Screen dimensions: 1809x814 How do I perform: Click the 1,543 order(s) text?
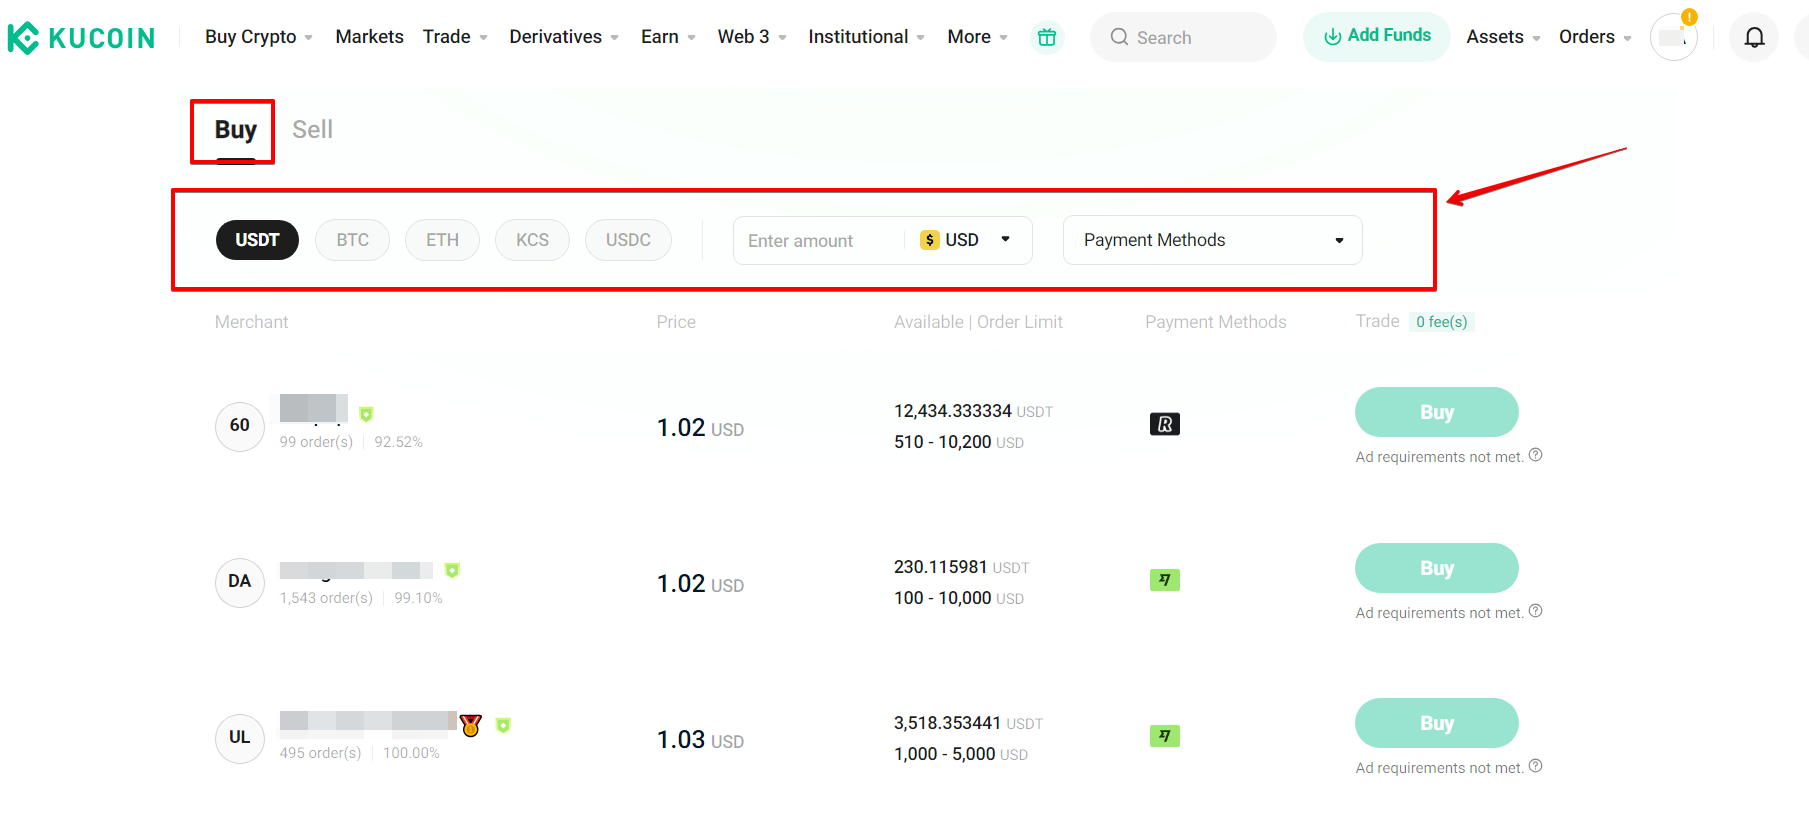click(326, 598)
